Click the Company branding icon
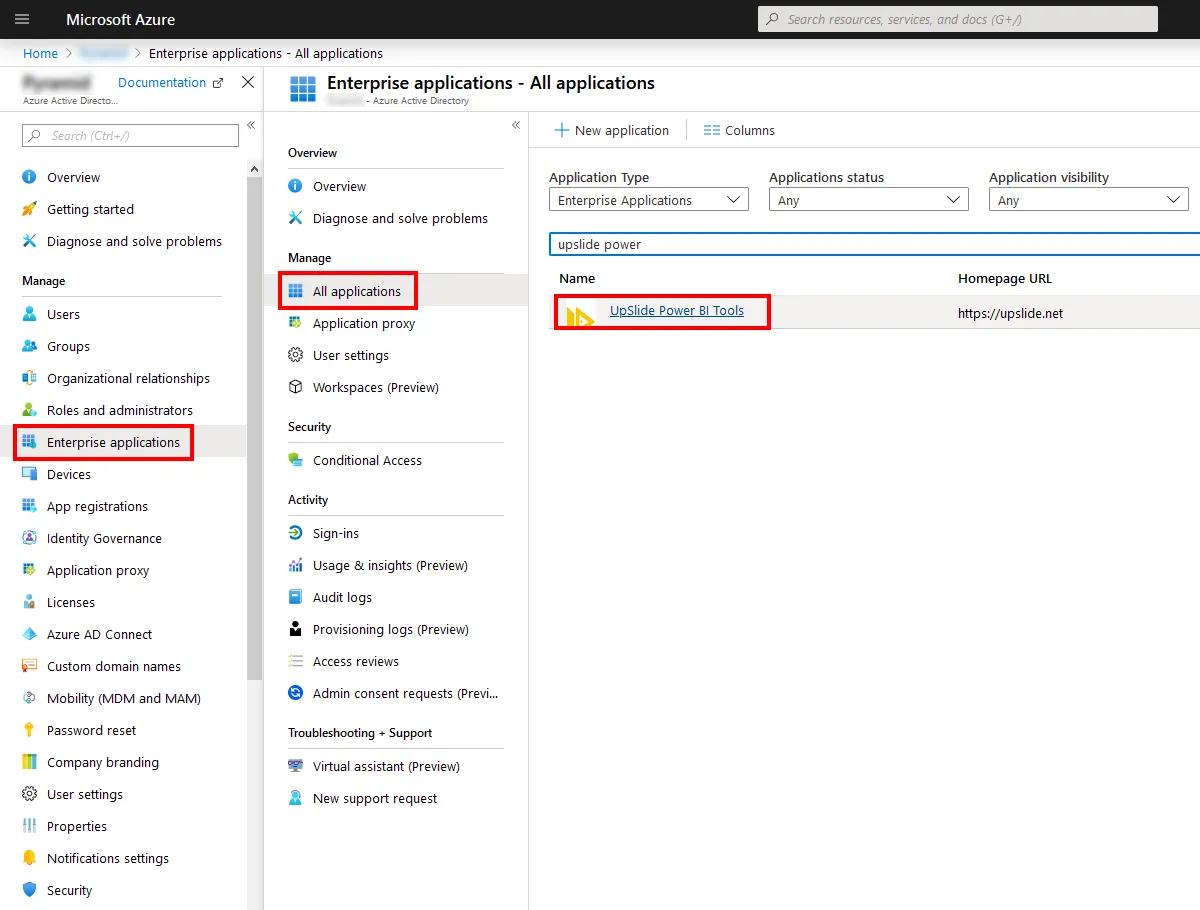 (x=29, y=762)
